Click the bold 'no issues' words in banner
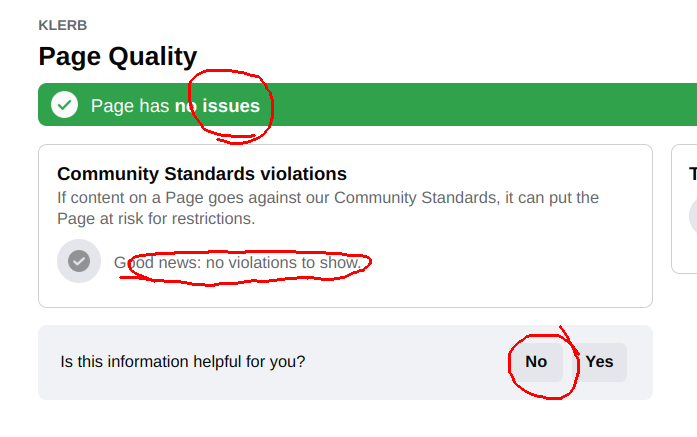Screen dimensions: 697x437 coord(217,106)
